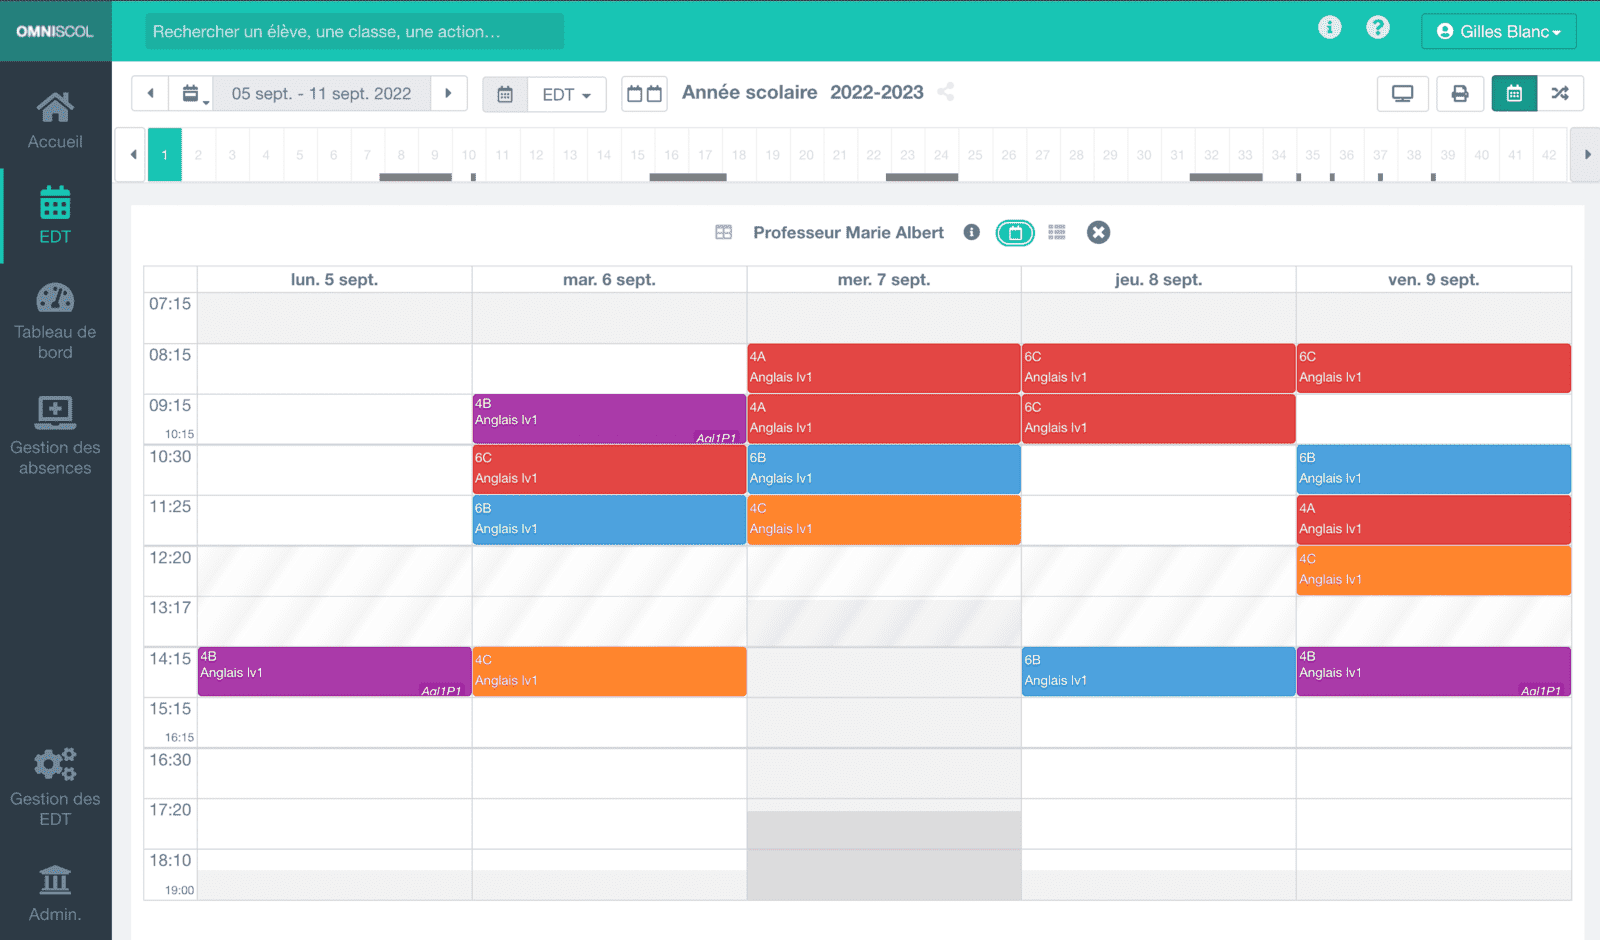Open the EDT dropdown menu

[x=566, y=94]
